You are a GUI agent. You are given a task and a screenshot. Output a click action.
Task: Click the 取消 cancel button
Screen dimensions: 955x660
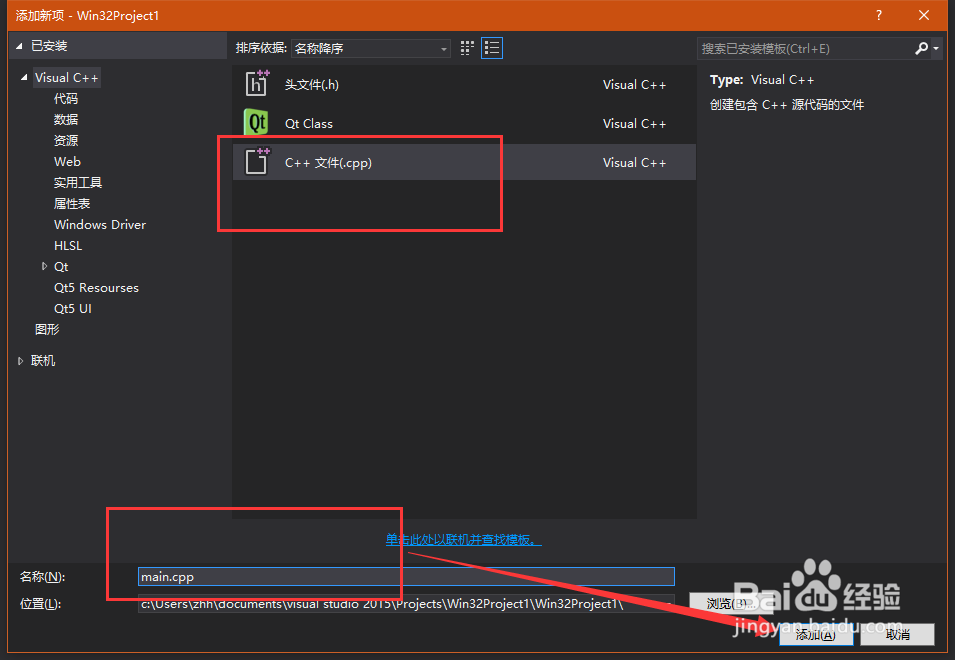898,634
